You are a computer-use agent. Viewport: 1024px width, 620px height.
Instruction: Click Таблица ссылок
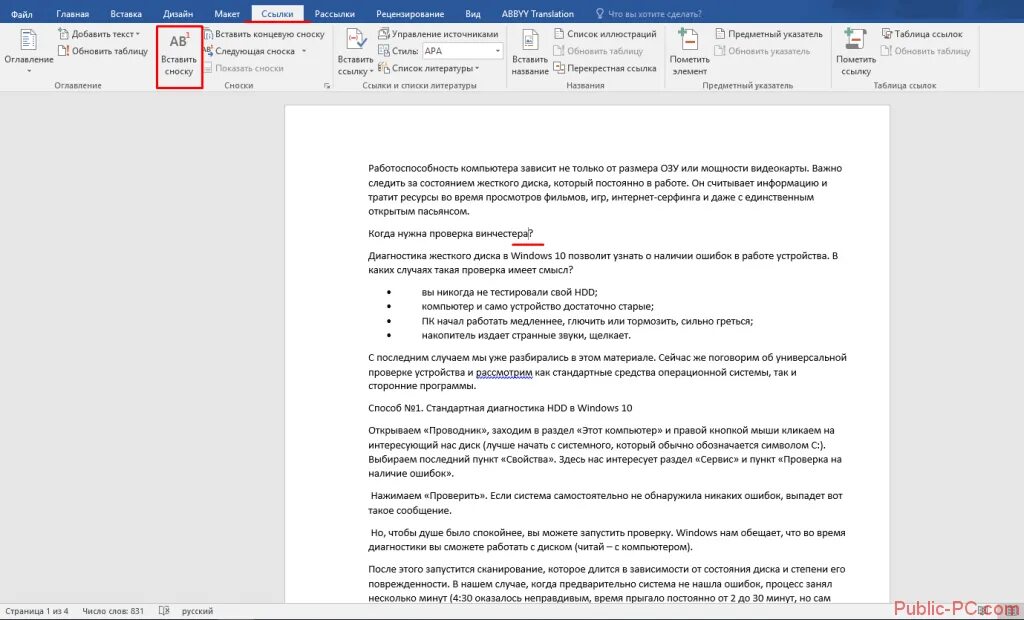(922, 34)
